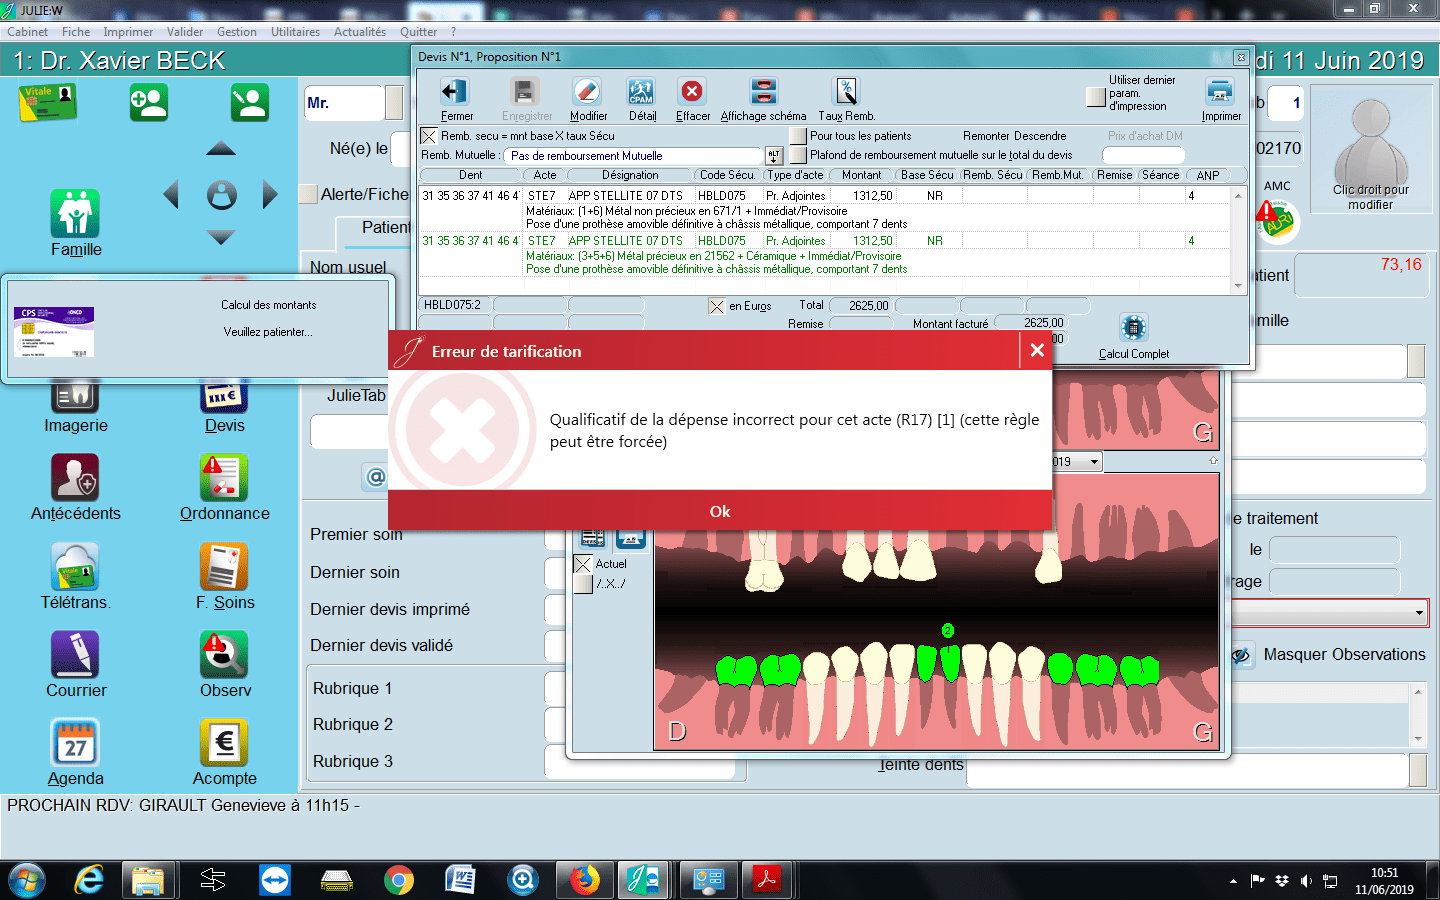
Task: Expand the Remb. Mutuelle dropdown
Action: pos(773,156)
